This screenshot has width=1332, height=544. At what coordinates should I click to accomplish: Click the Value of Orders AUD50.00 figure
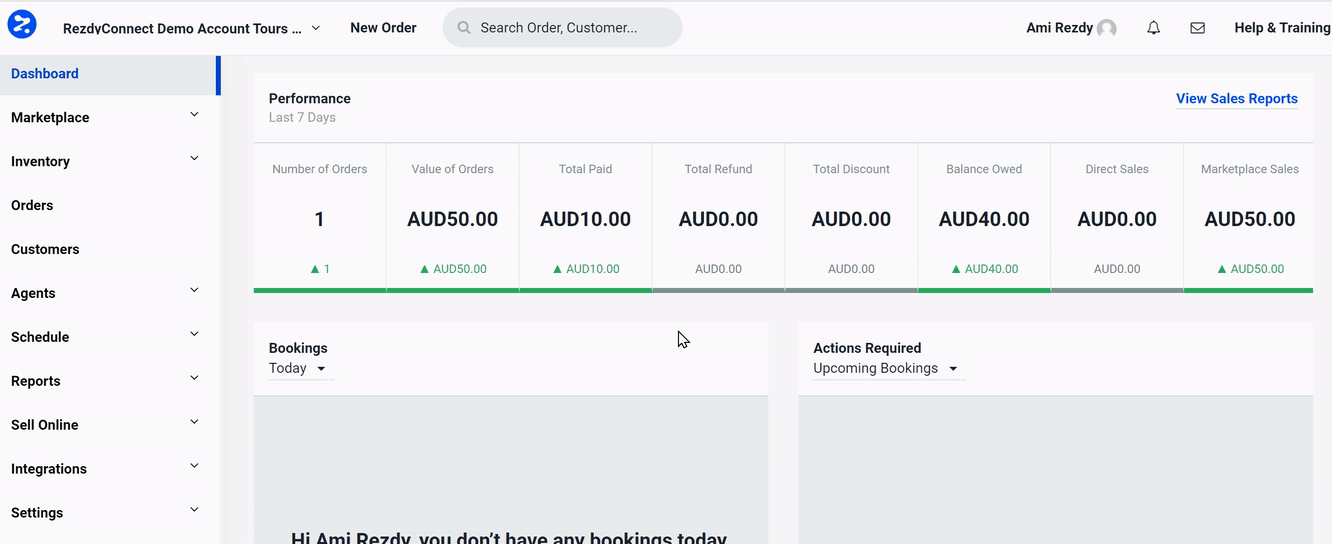point(453,219)
